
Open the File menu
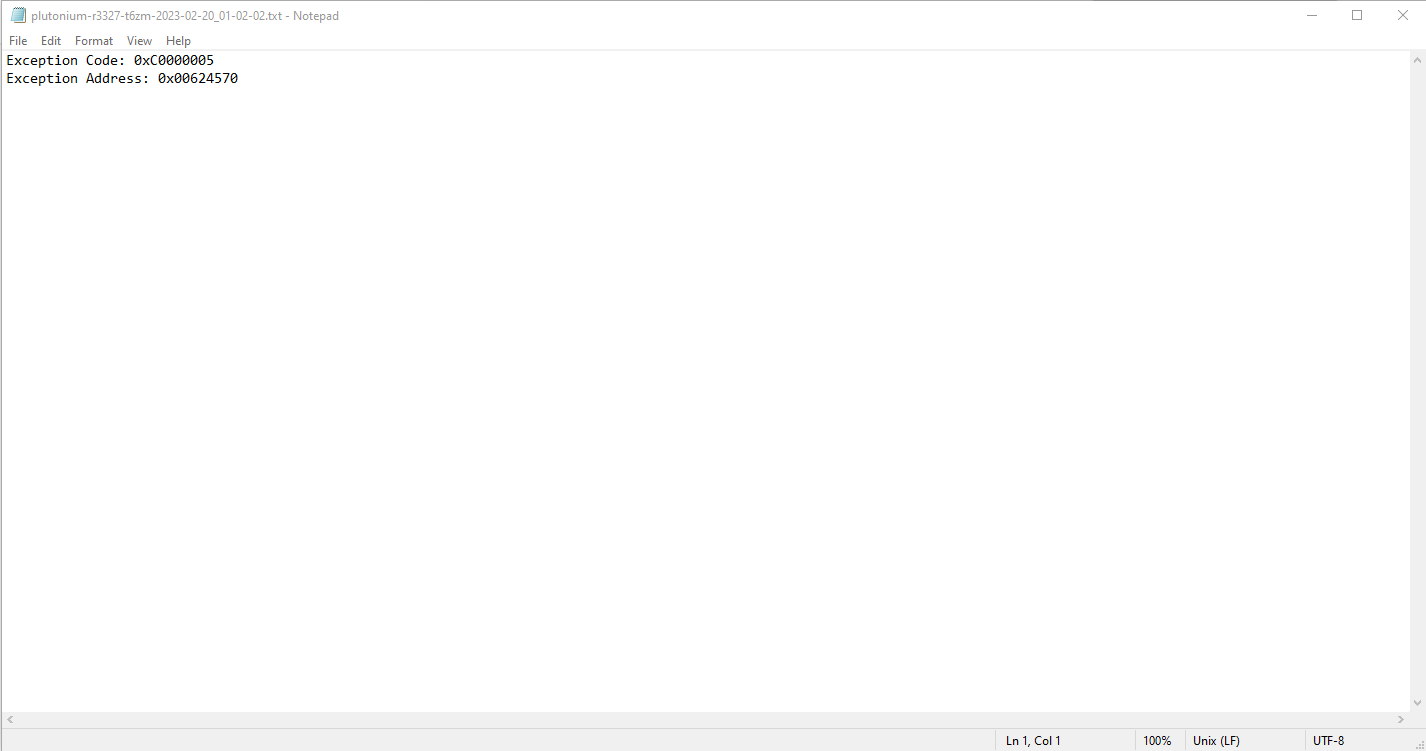[x=18, y=41]
